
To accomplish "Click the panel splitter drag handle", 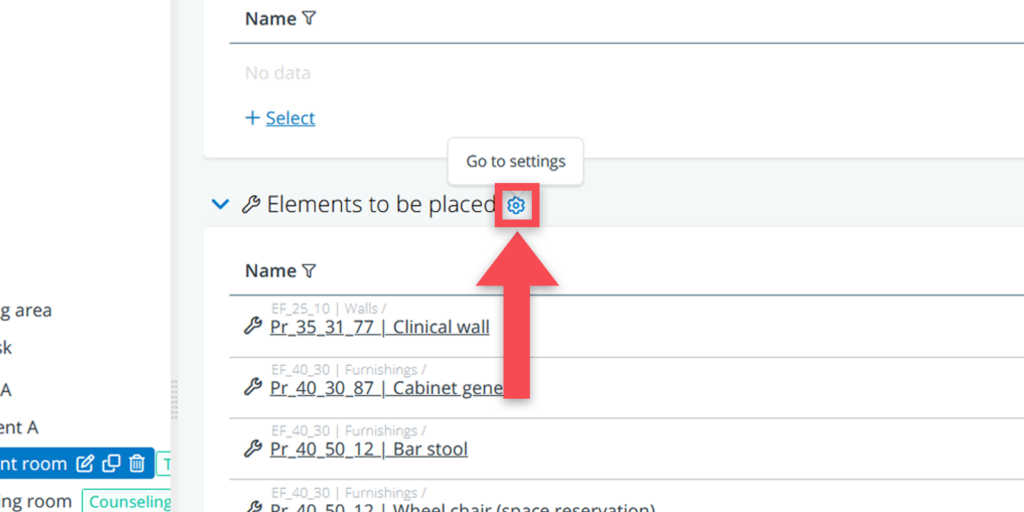I will click(x=175, y=400).
